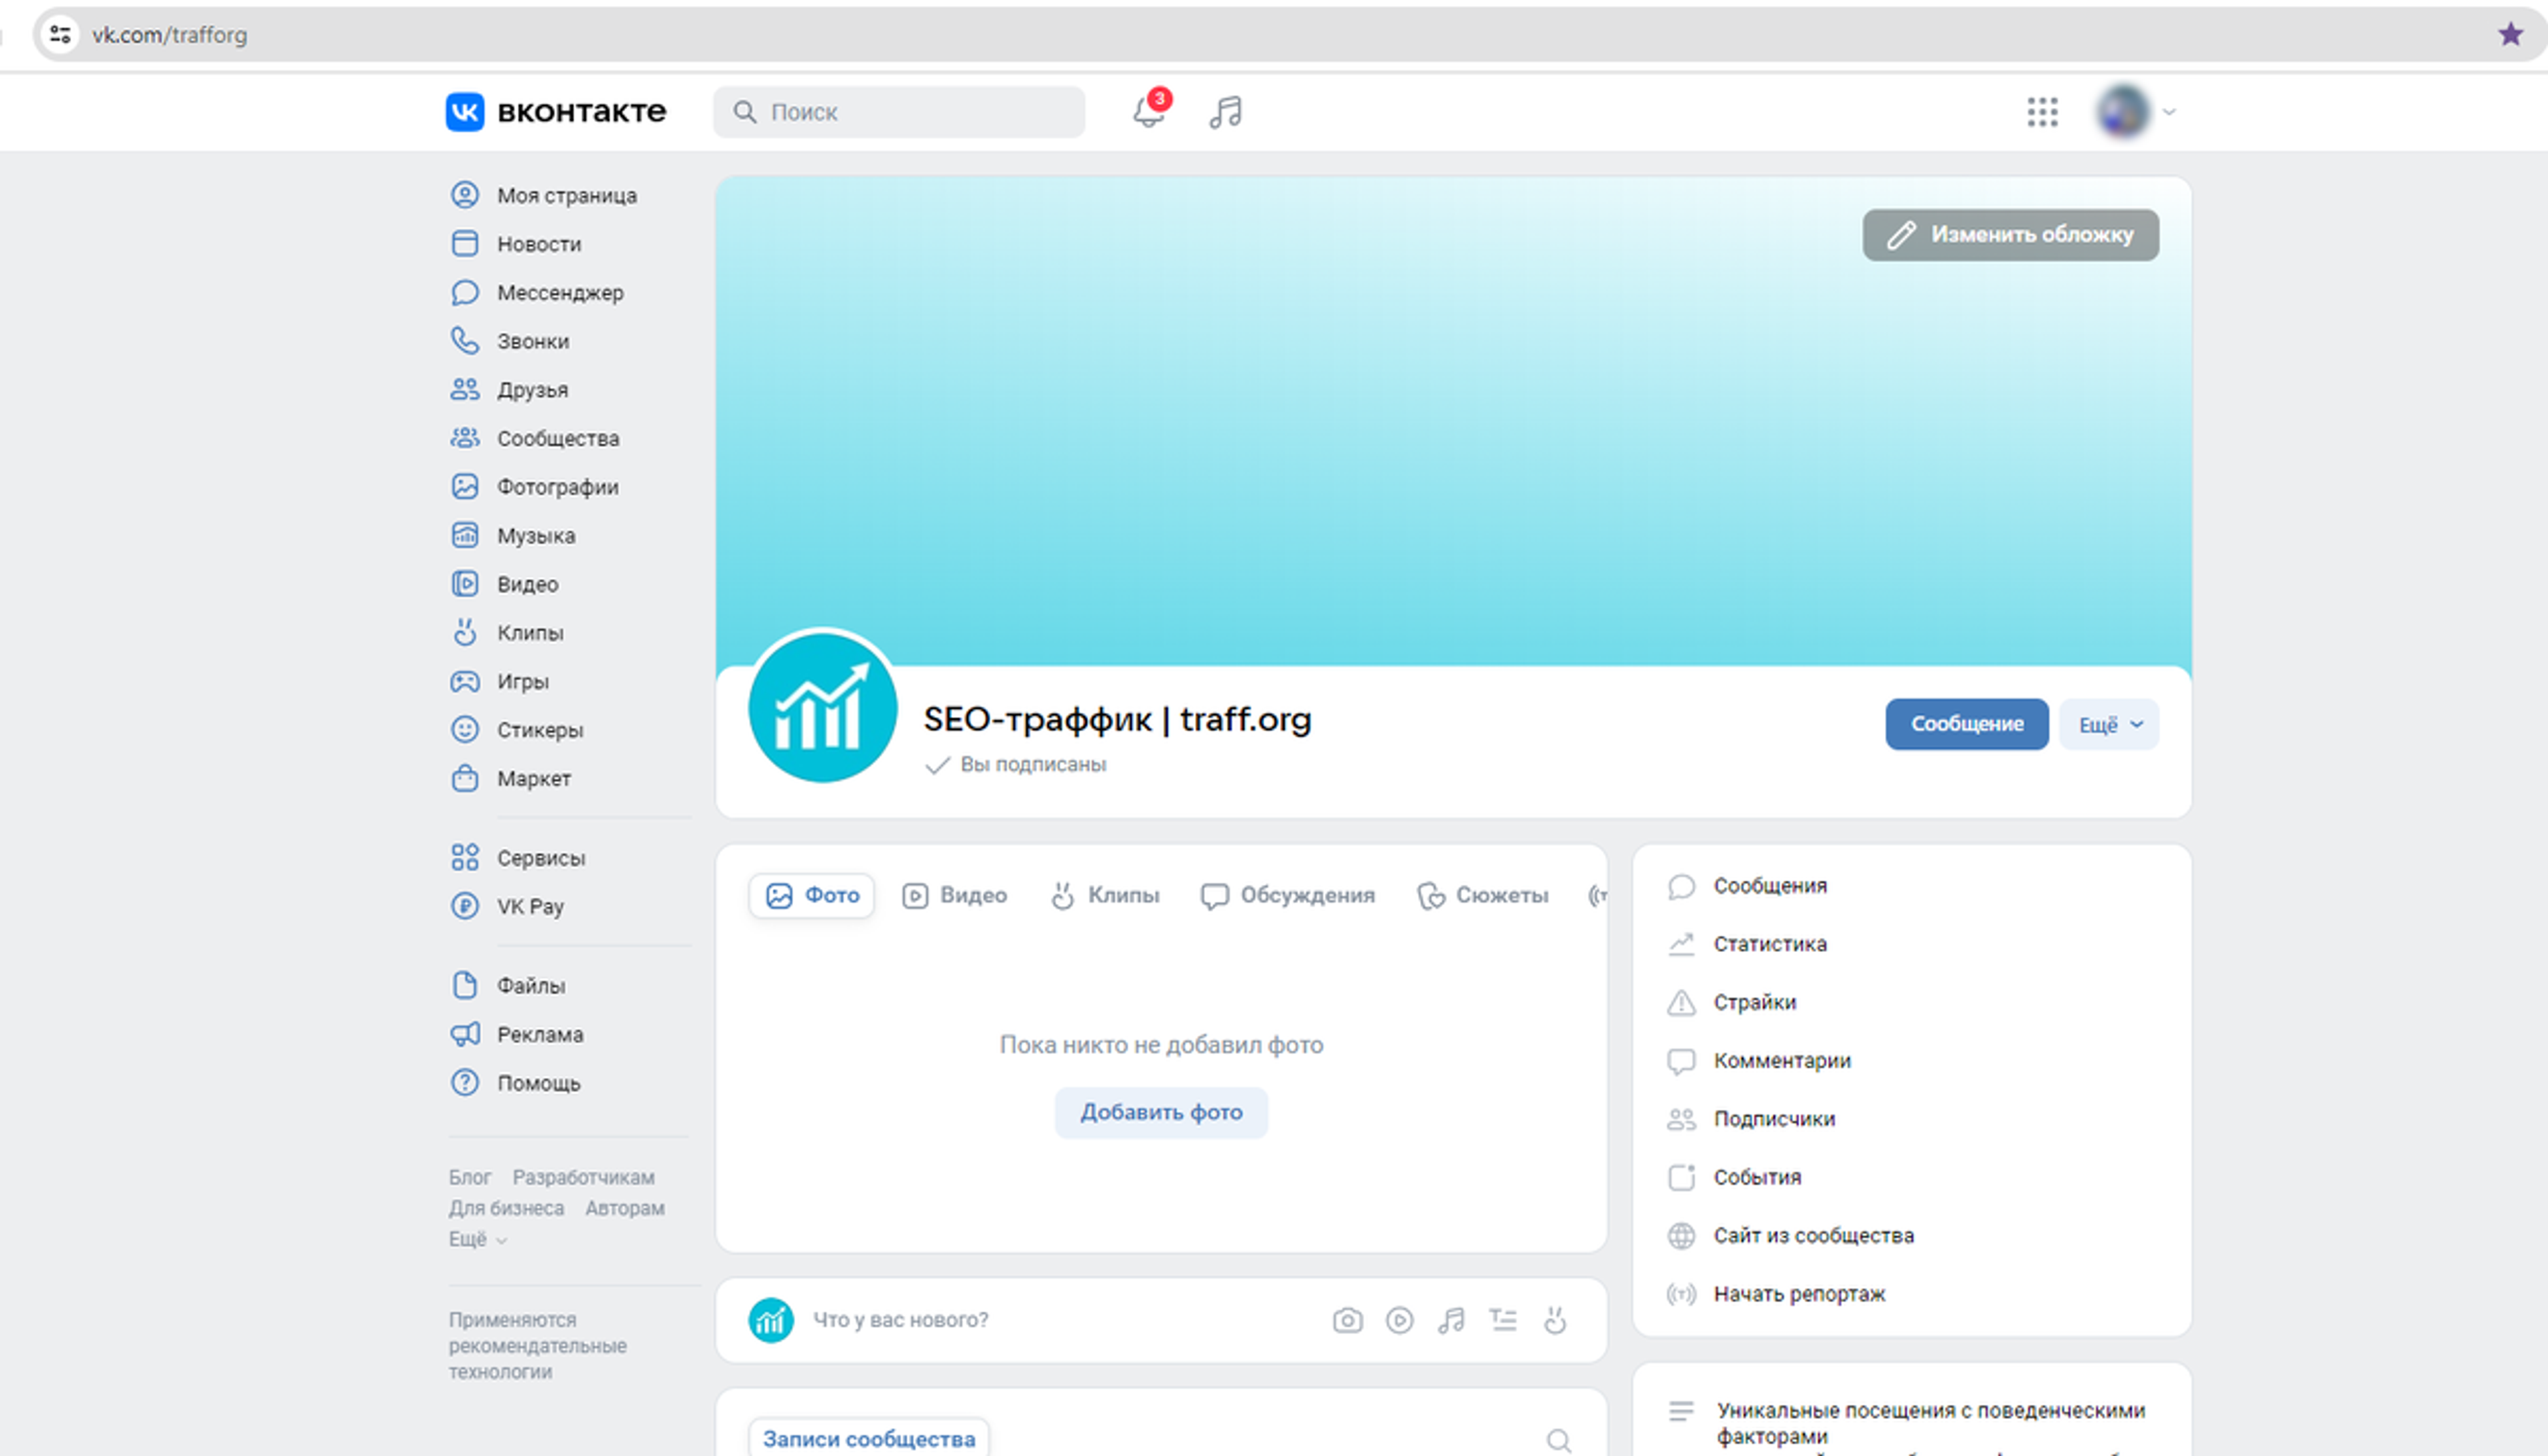Screen dimensions: 2548x1456
Task: Click the small avatar in post composer
Action: (x=771, y=1320)
